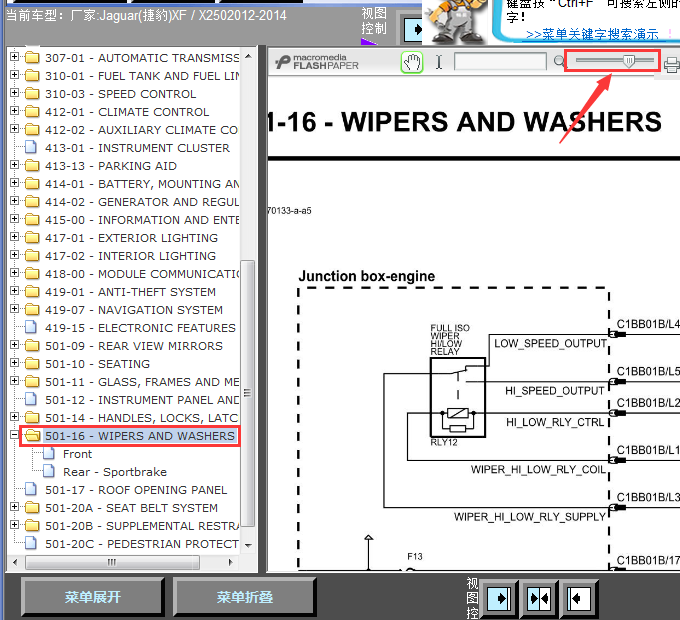This screenshot has width=680, height=620.
Task: Click the FlashPaper print icon
Action: (671, 65)
